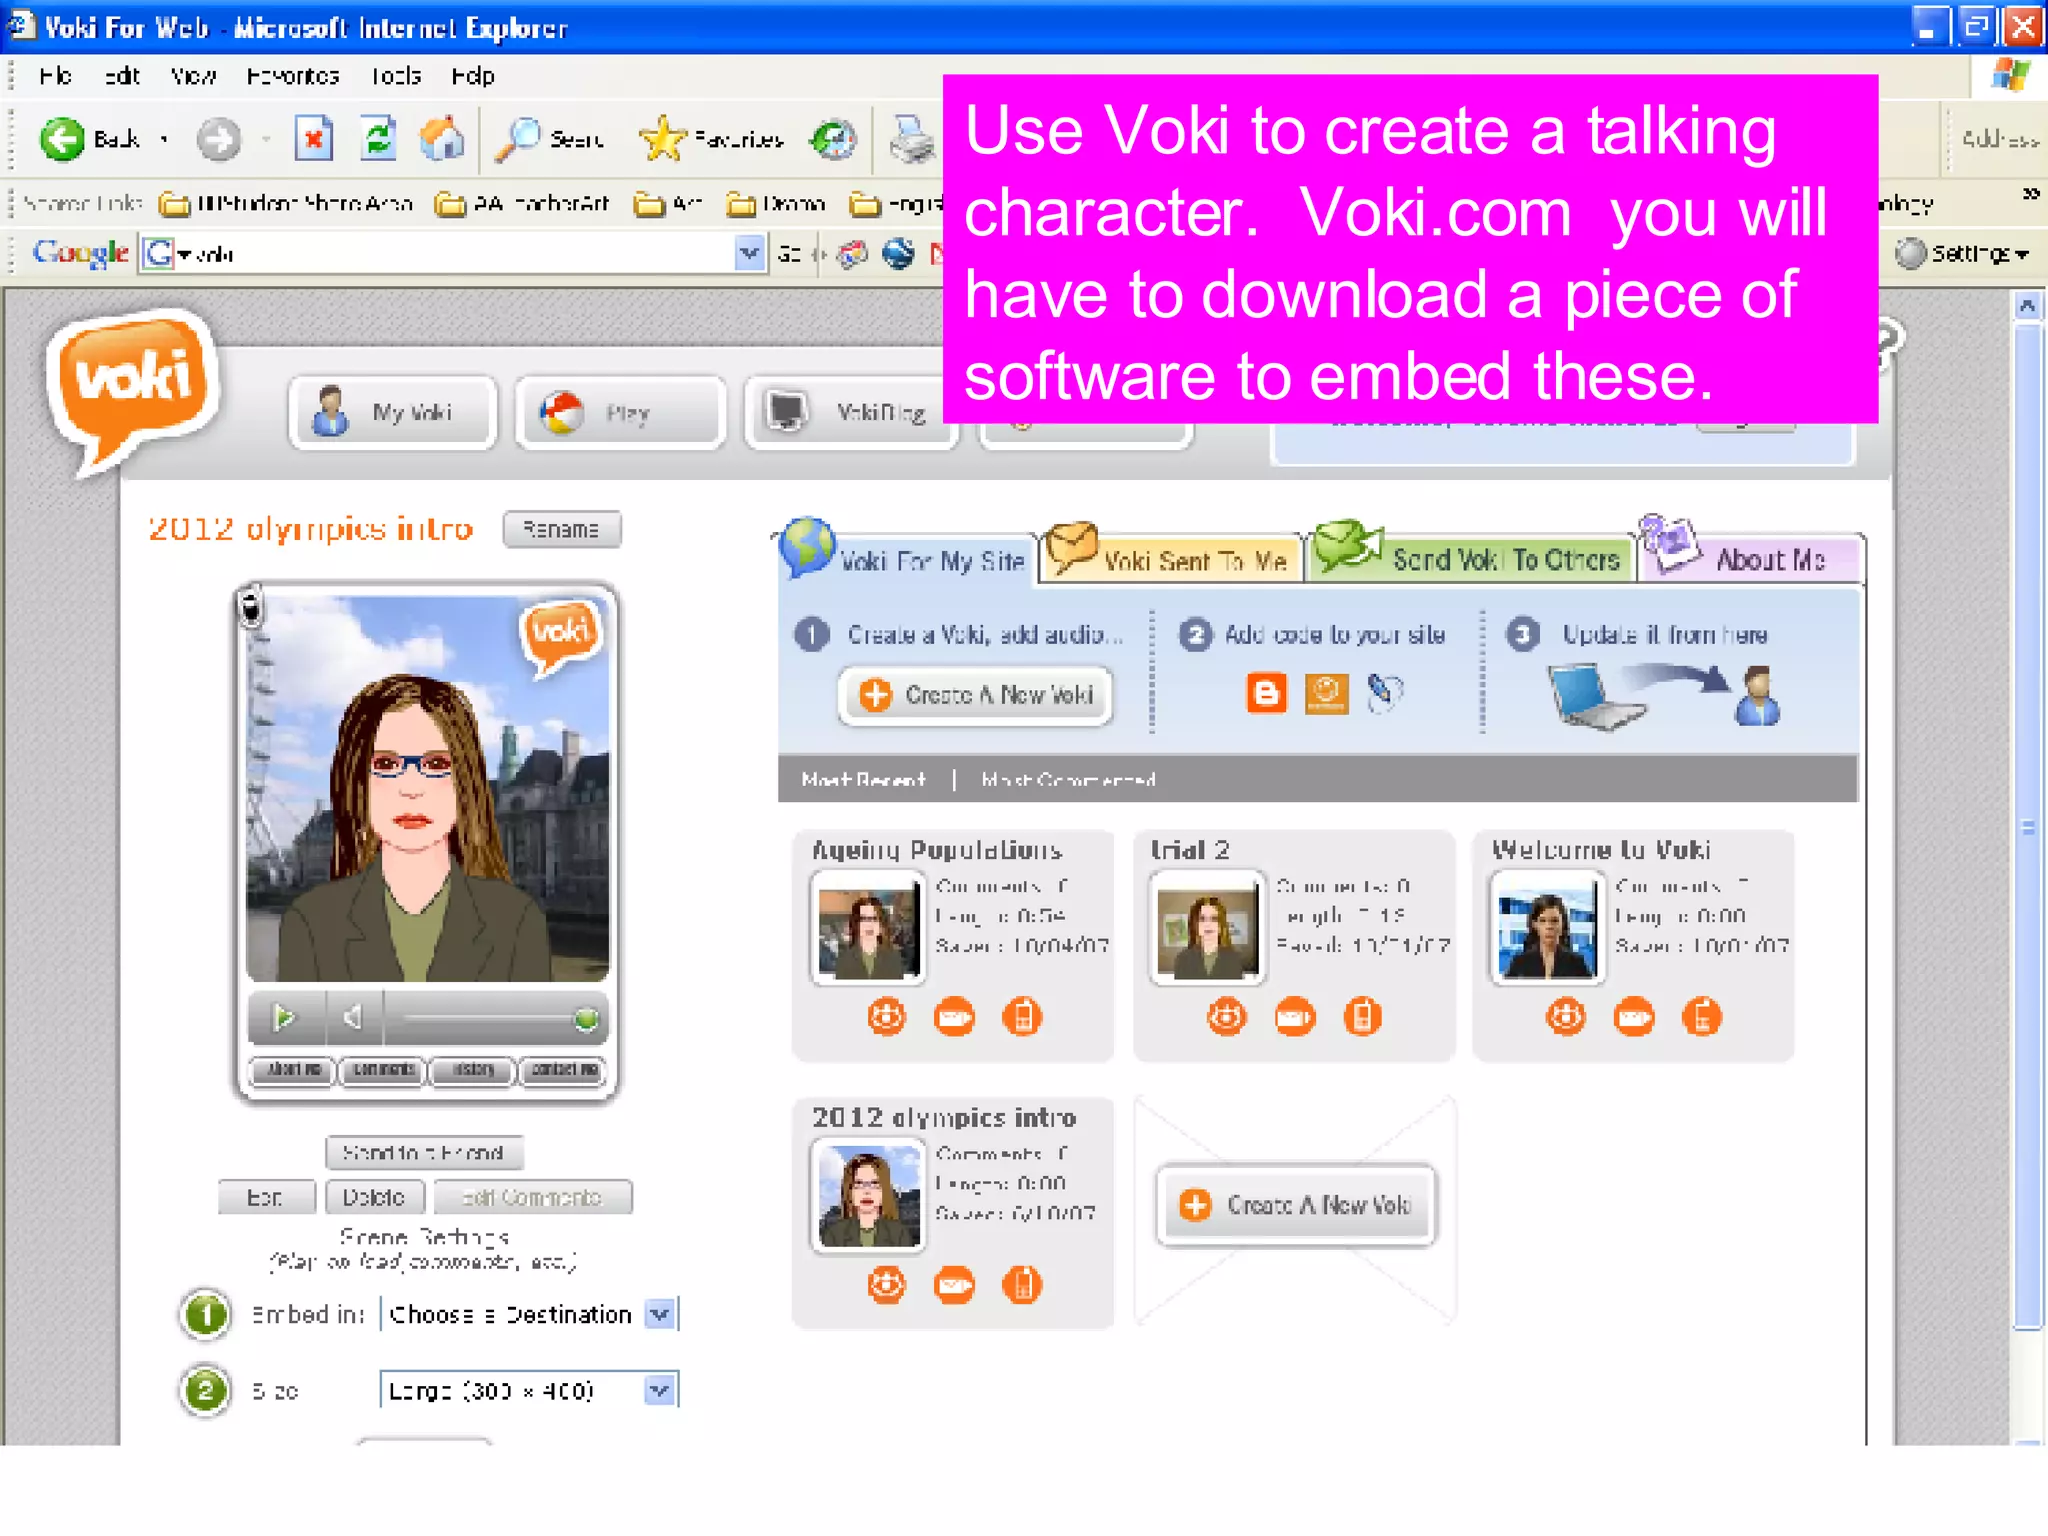Click the VokiBlog navigation button
Image resolution: width=2048 pixels, height=1536 pixels.
click(x=850, y=412)
